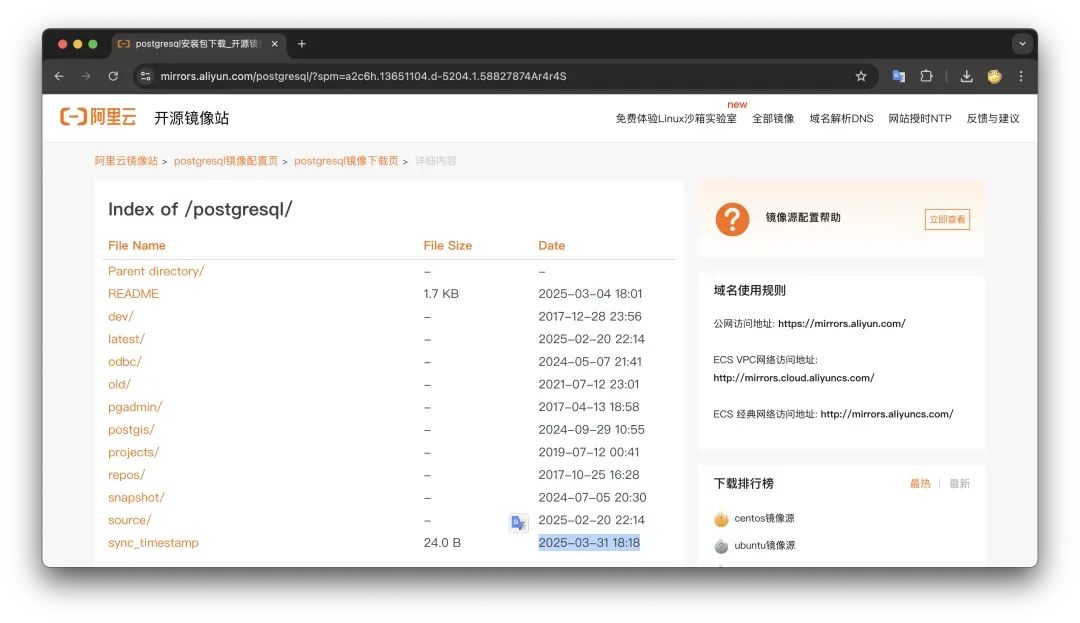The width and height of the screenshot is (1080, 623).
Task: Reload the page with the refresh icon
Action: 113,76
